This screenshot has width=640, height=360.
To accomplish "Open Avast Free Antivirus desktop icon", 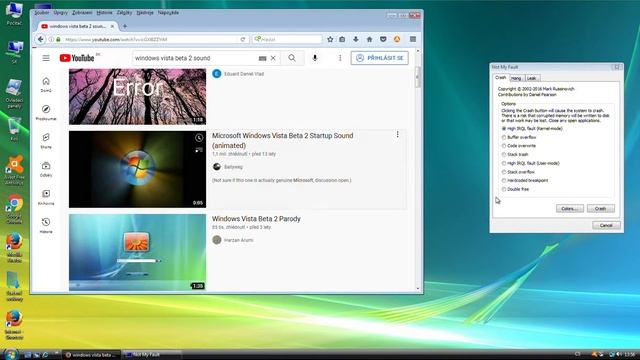I will [x=14, y=170].
